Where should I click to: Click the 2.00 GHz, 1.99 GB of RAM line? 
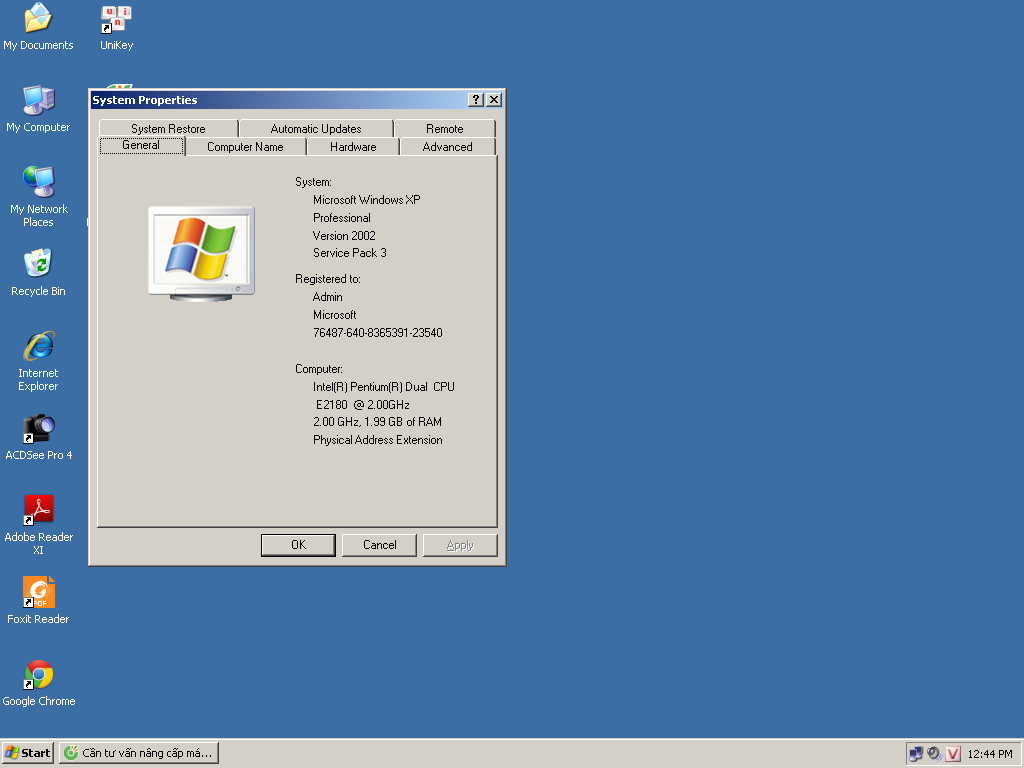pyautogui.click(x=377, y=422)
